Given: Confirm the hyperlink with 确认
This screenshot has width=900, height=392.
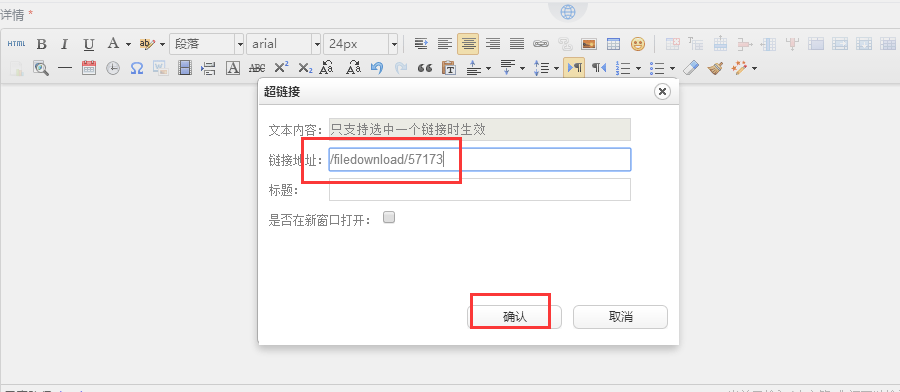Looking at the screenshot, I should (514, 317).
